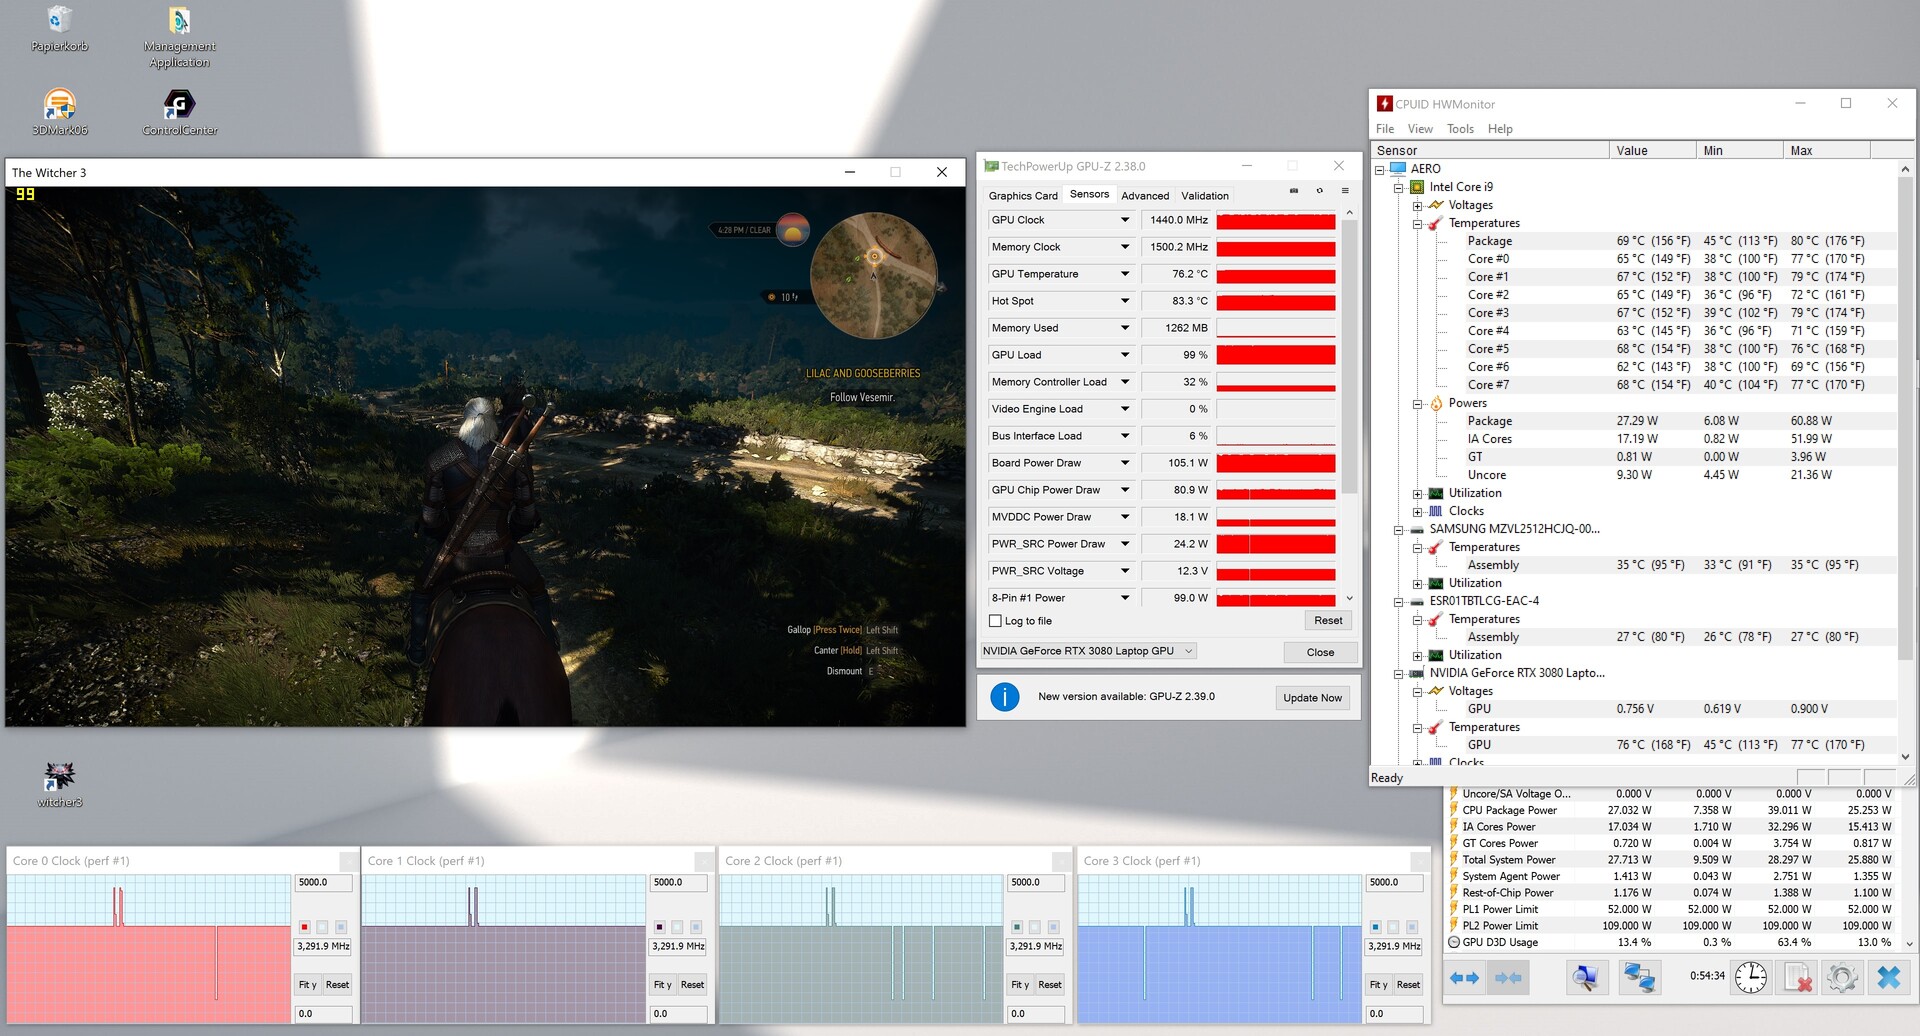Viewport: 1920px width, 1036px height.
Task: Toggle the blue box in Core 3 Clock panel
Action: [x=1375, y=927]
